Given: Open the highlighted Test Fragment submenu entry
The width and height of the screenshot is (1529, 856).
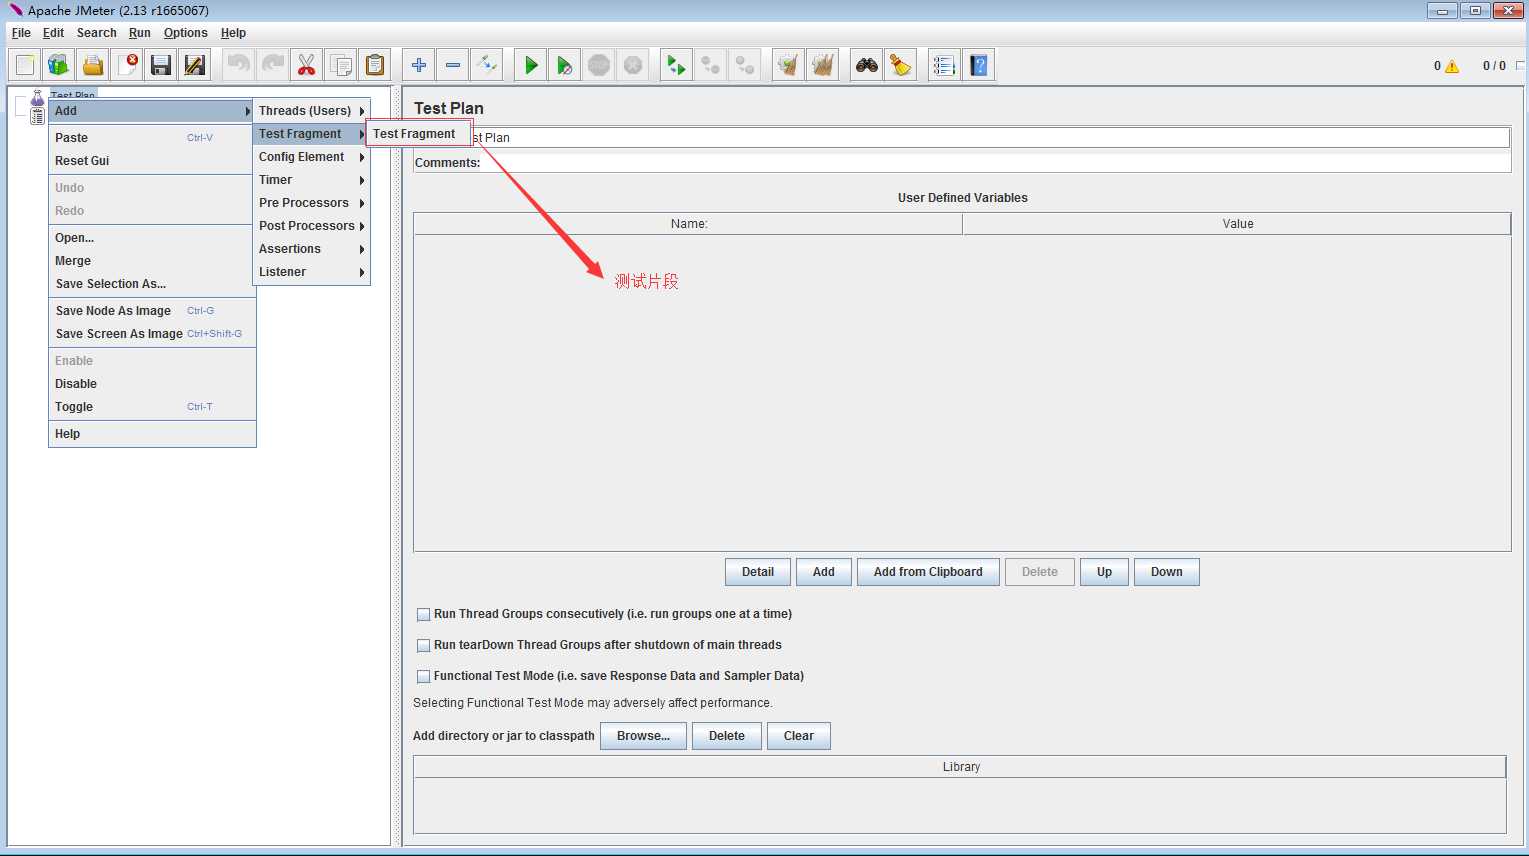Looking at the screenshot, I should 311,134.
